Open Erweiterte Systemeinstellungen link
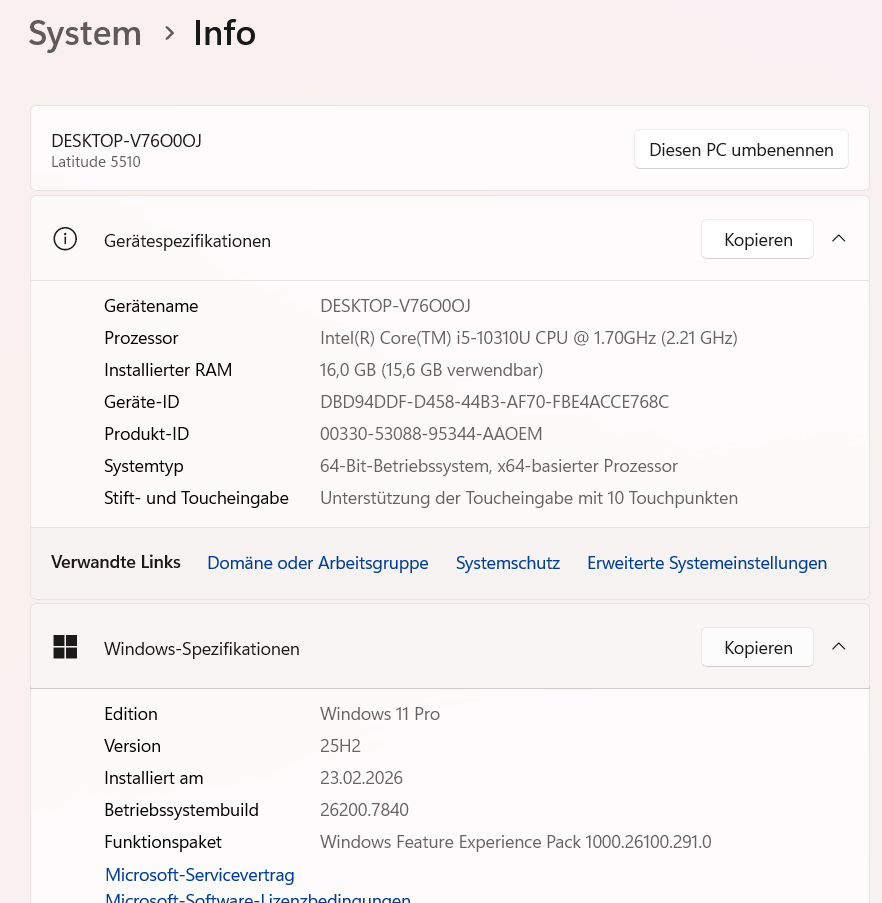Viewport: 882px width, 903px height. [707, 563]
